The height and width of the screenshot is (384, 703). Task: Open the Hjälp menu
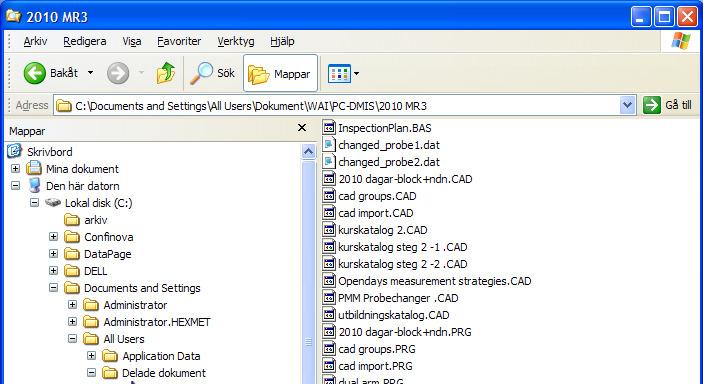click(282, 41)
